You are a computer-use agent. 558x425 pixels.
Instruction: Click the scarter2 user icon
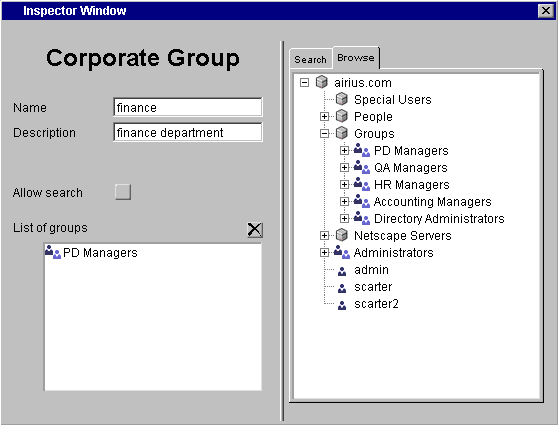point(342,305)
